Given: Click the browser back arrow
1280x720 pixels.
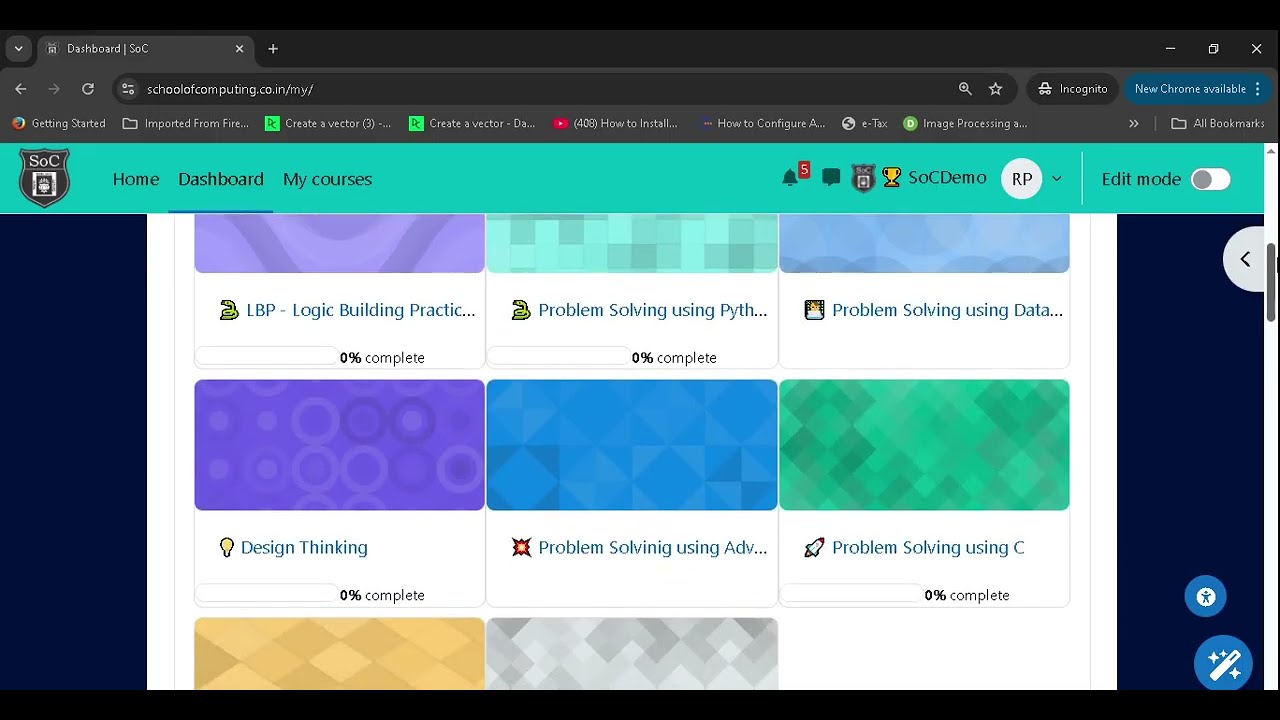Looking at the screenshot, I should [x=21, y=89].
